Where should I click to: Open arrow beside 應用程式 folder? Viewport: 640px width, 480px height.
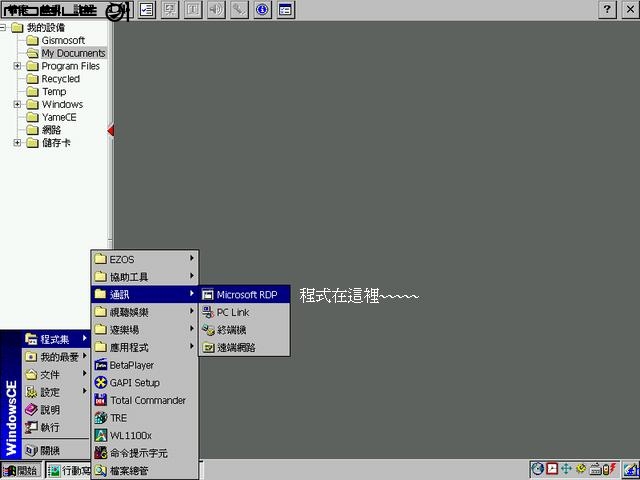point(191,346)
